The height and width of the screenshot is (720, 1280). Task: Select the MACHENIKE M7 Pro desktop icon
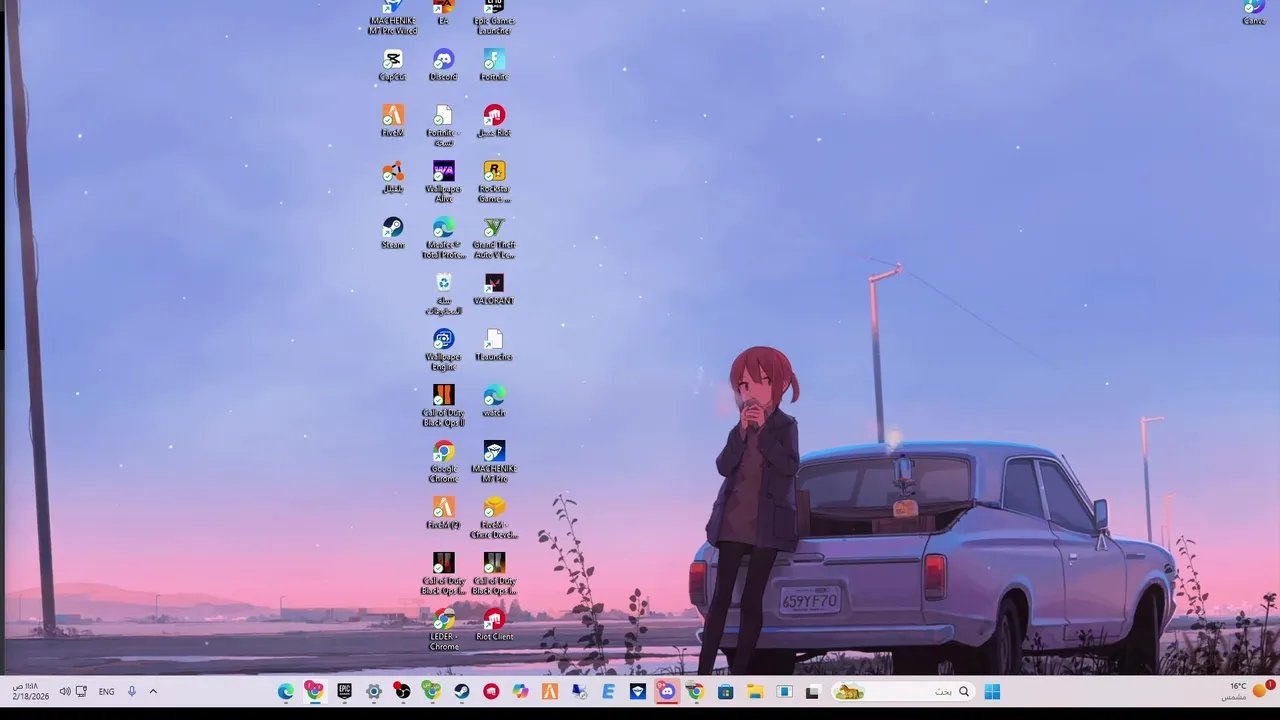494,462
